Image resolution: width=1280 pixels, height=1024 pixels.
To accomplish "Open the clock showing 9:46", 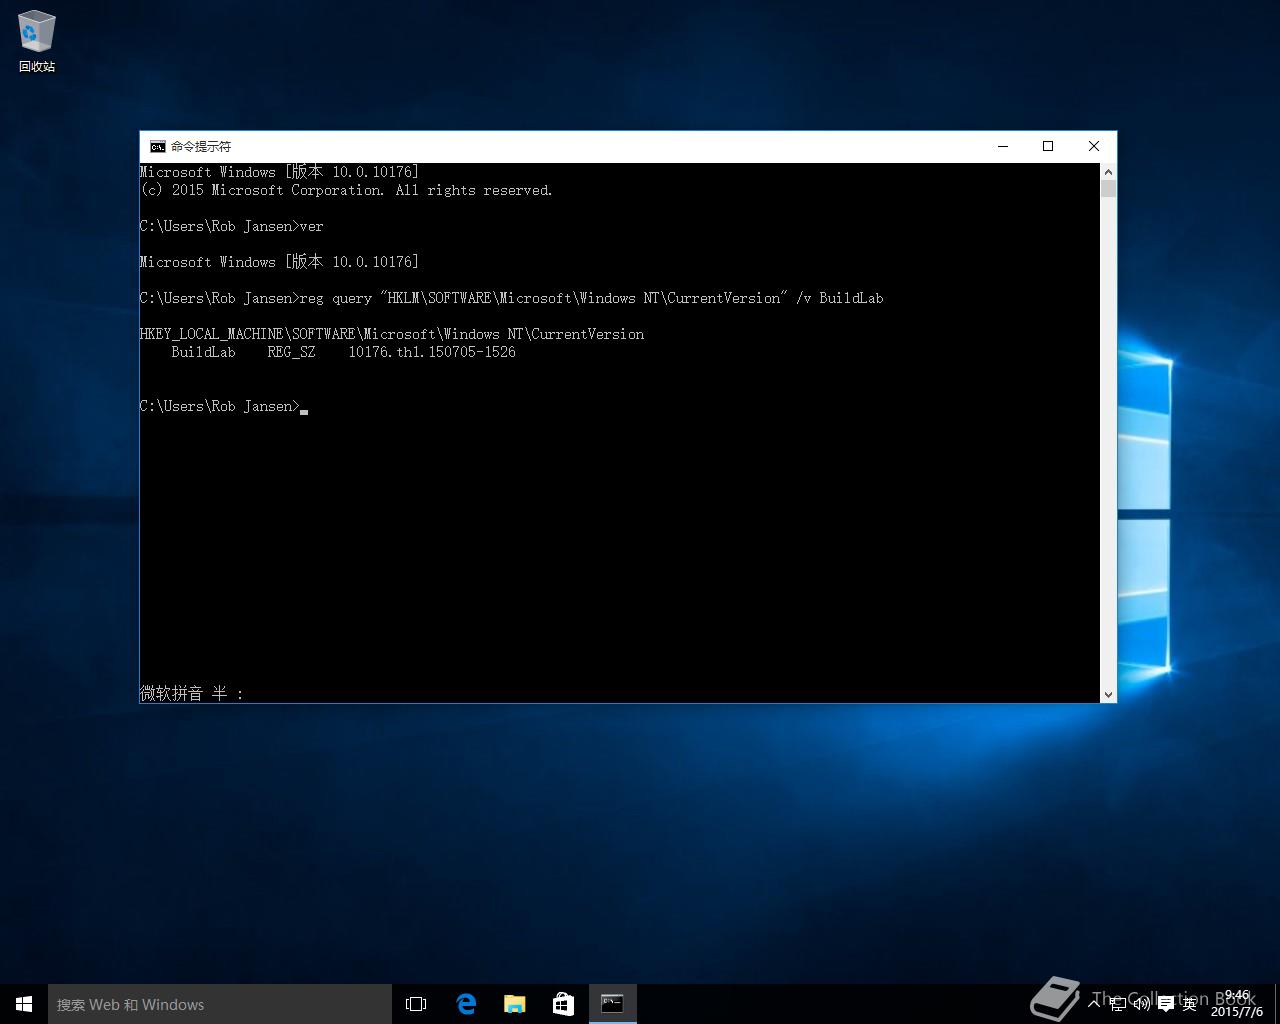I will 1237,1004.
